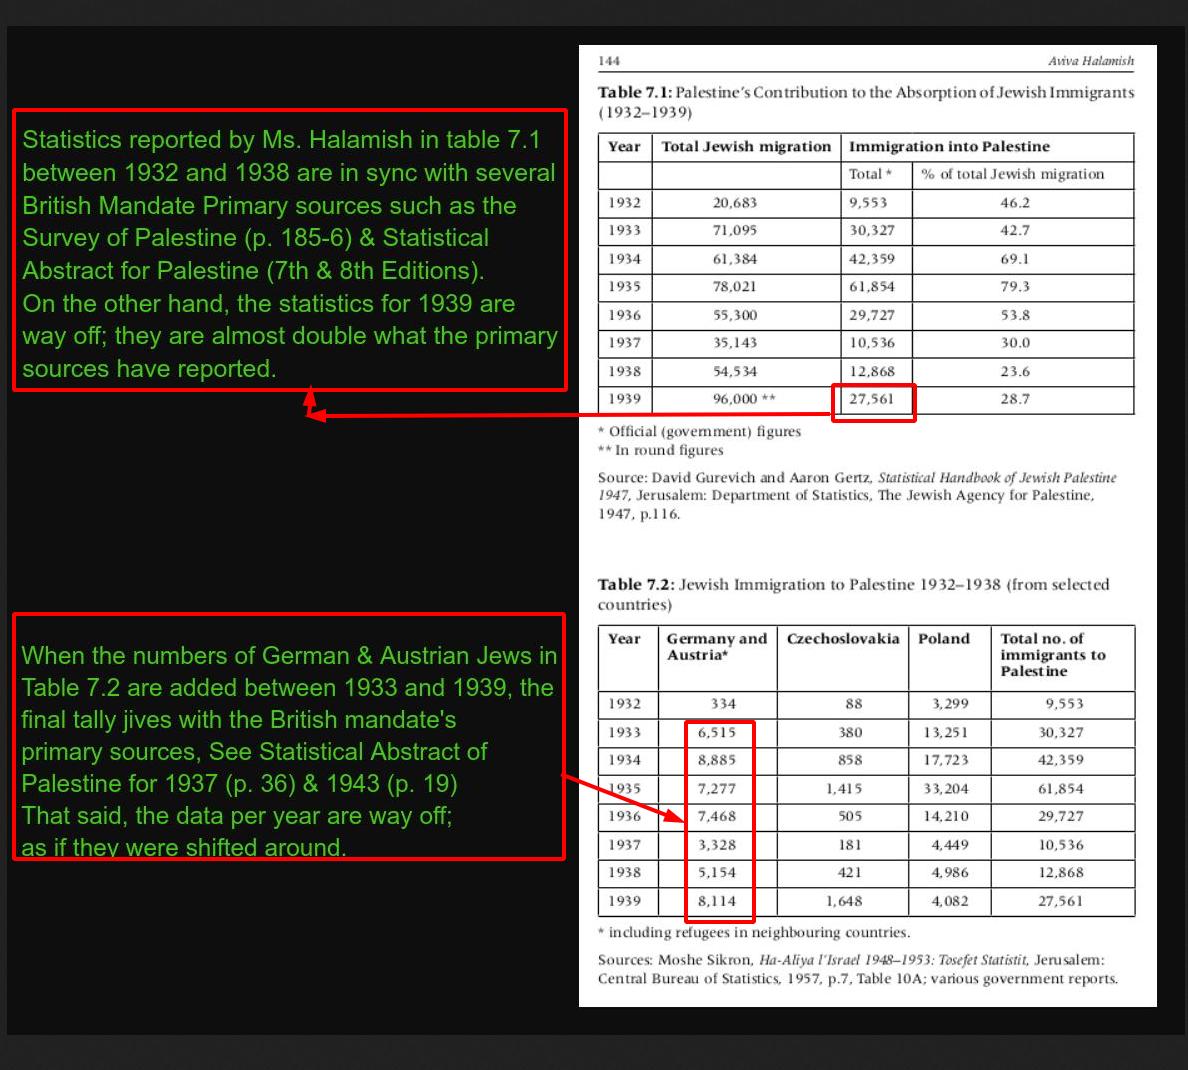Click the page number 144 in the header
The height and width of the screenshot is (1070, 1188).
(x=609, y=61)
